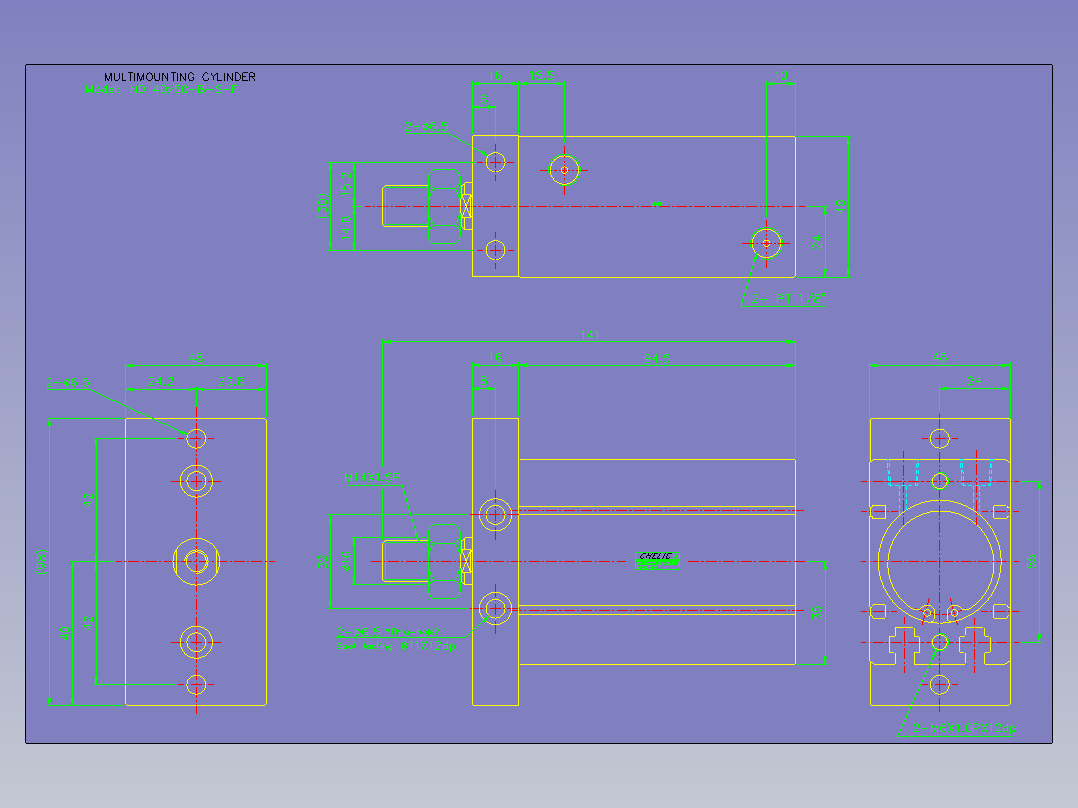The height and width of the screenshot is (808, 1078).
Task: Click the '141' overall length dimension
Action: coord(590,335)
